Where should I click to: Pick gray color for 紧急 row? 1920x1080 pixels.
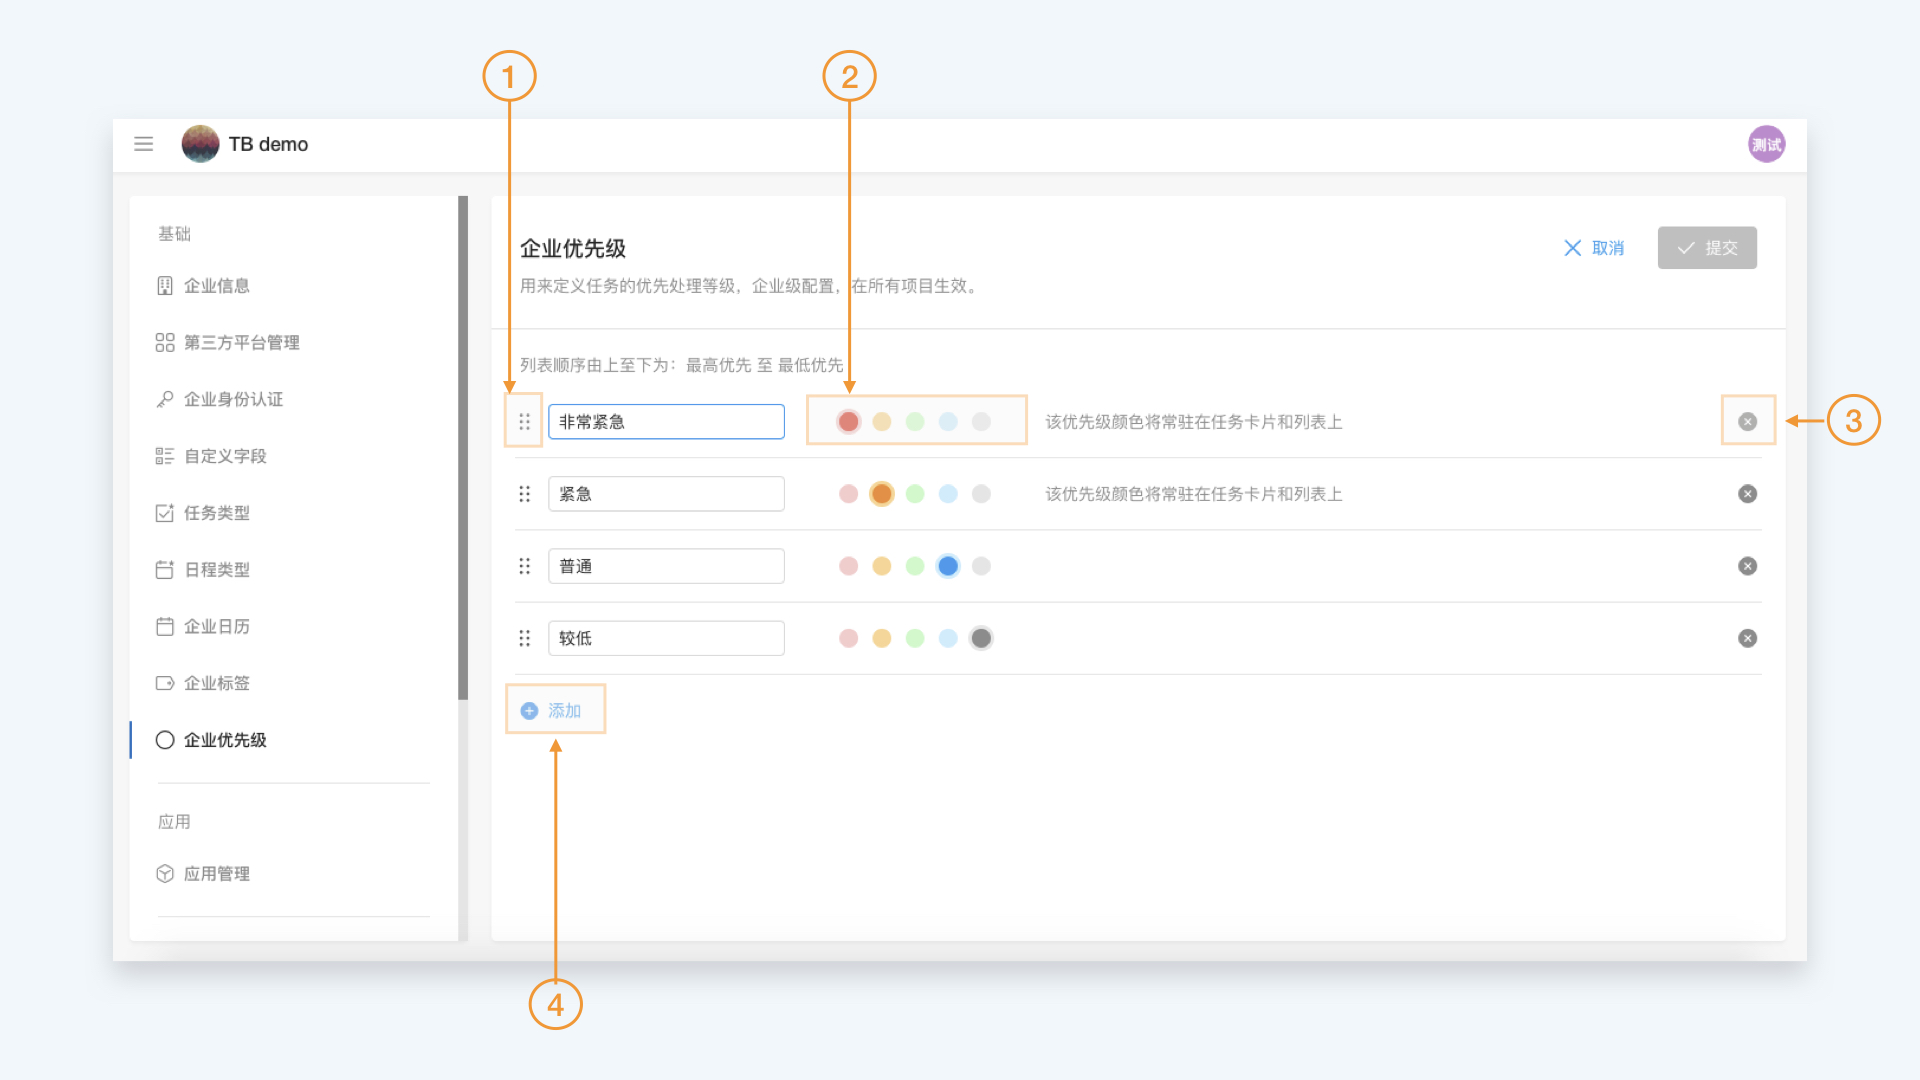pos(981,494)
